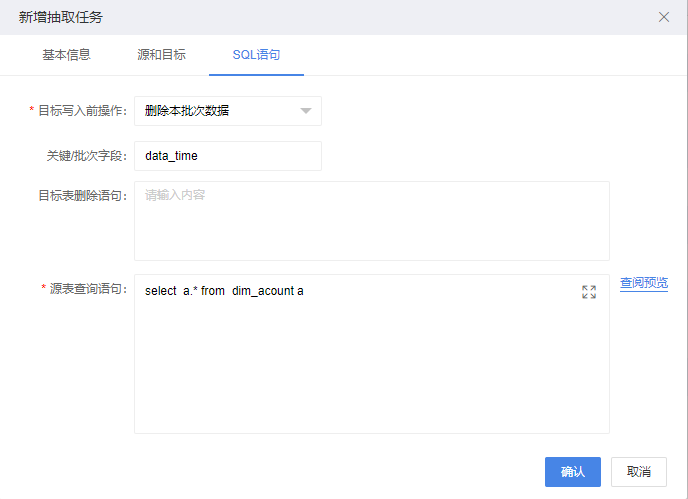688x499 pixels.
Task: Focus the data_time key field input
Action: pyautogui.click(x=228, y=156)
